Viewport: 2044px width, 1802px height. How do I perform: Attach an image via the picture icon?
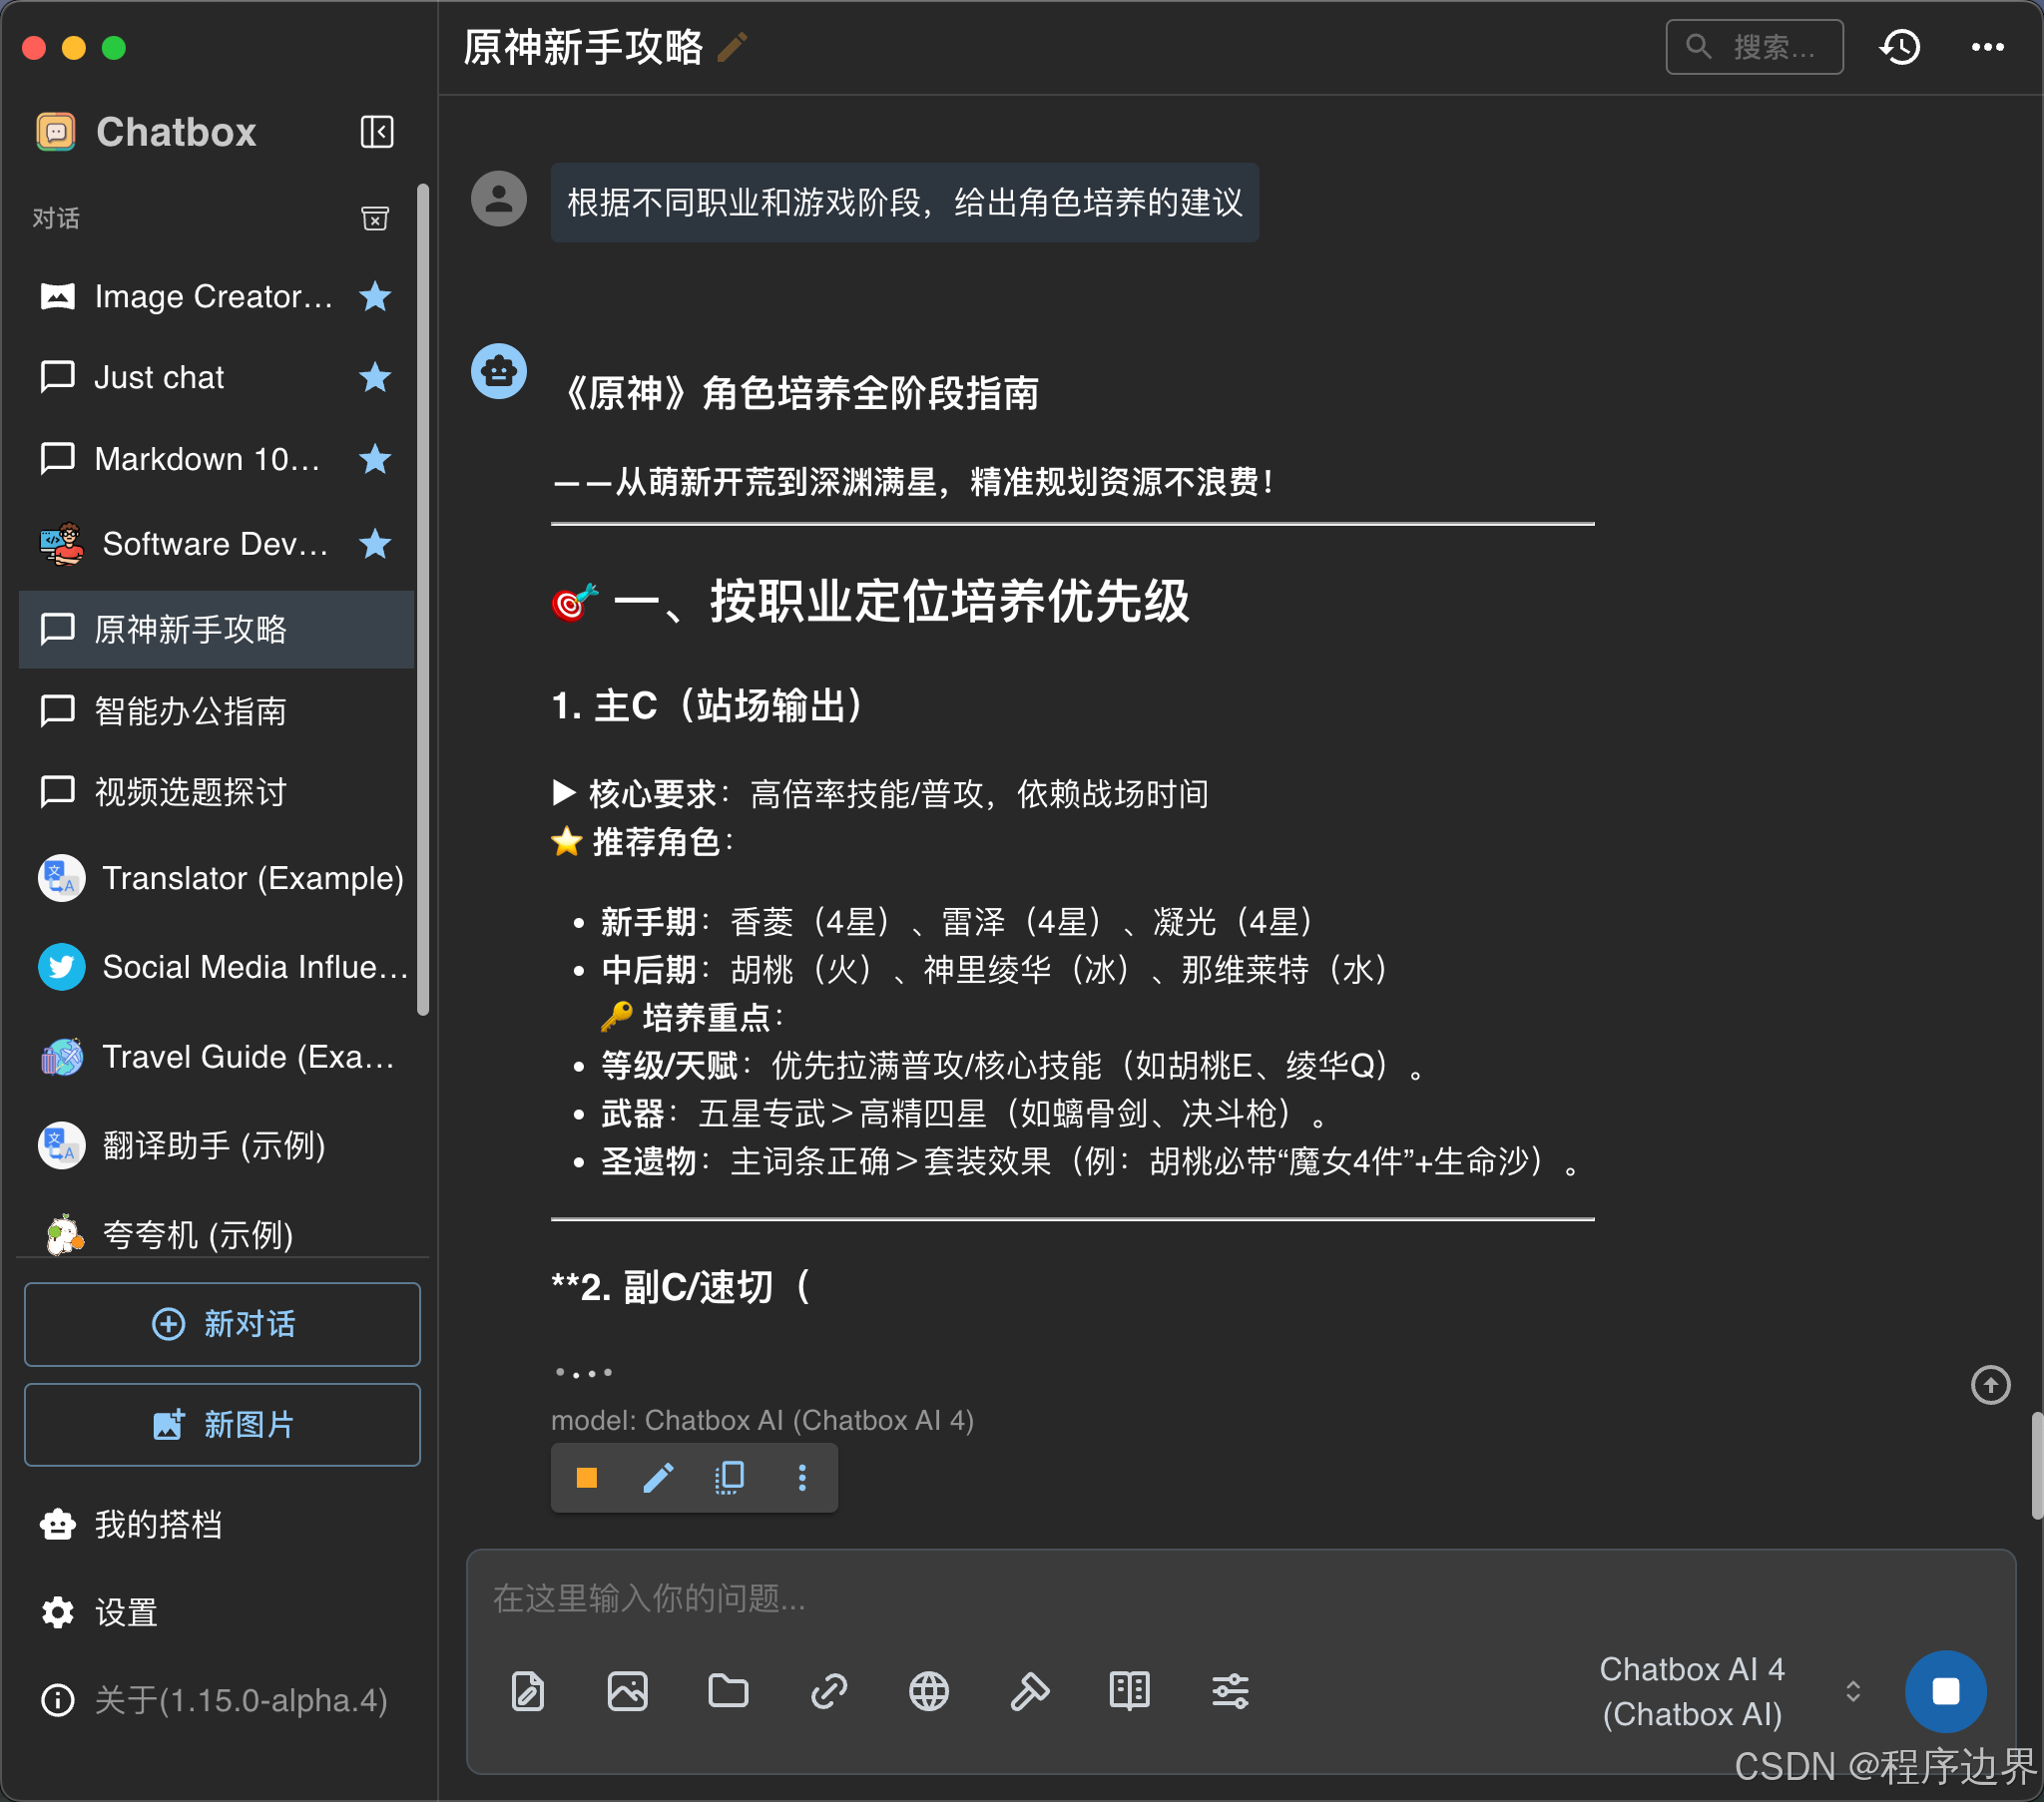627,1691
